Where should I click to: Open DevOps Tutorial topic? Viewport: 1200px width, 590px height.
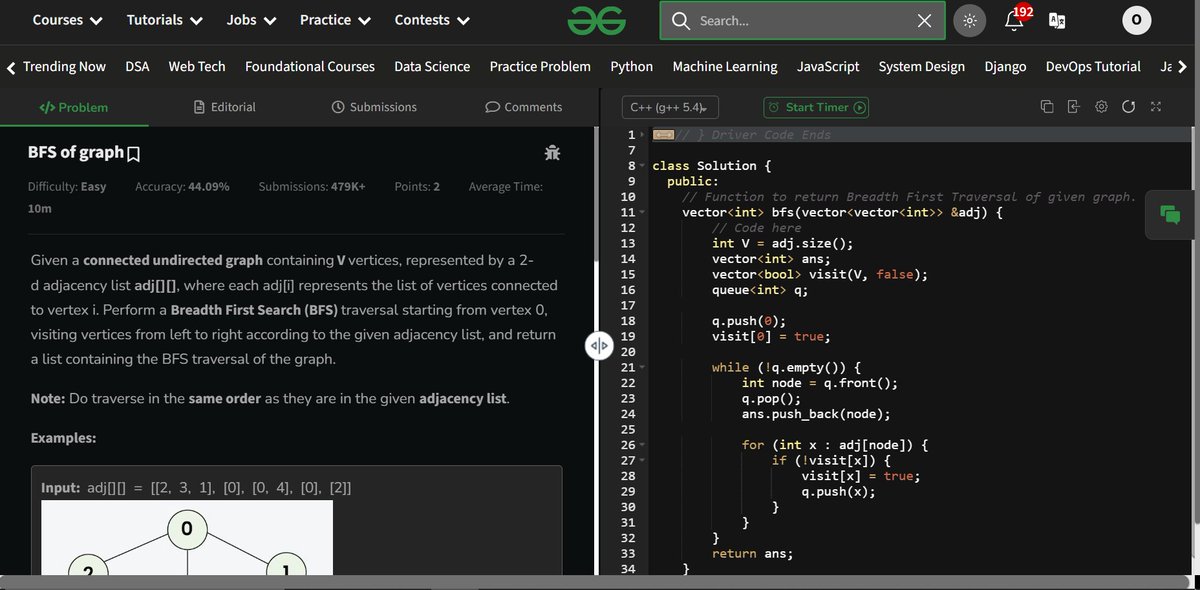coord(1093,66)
